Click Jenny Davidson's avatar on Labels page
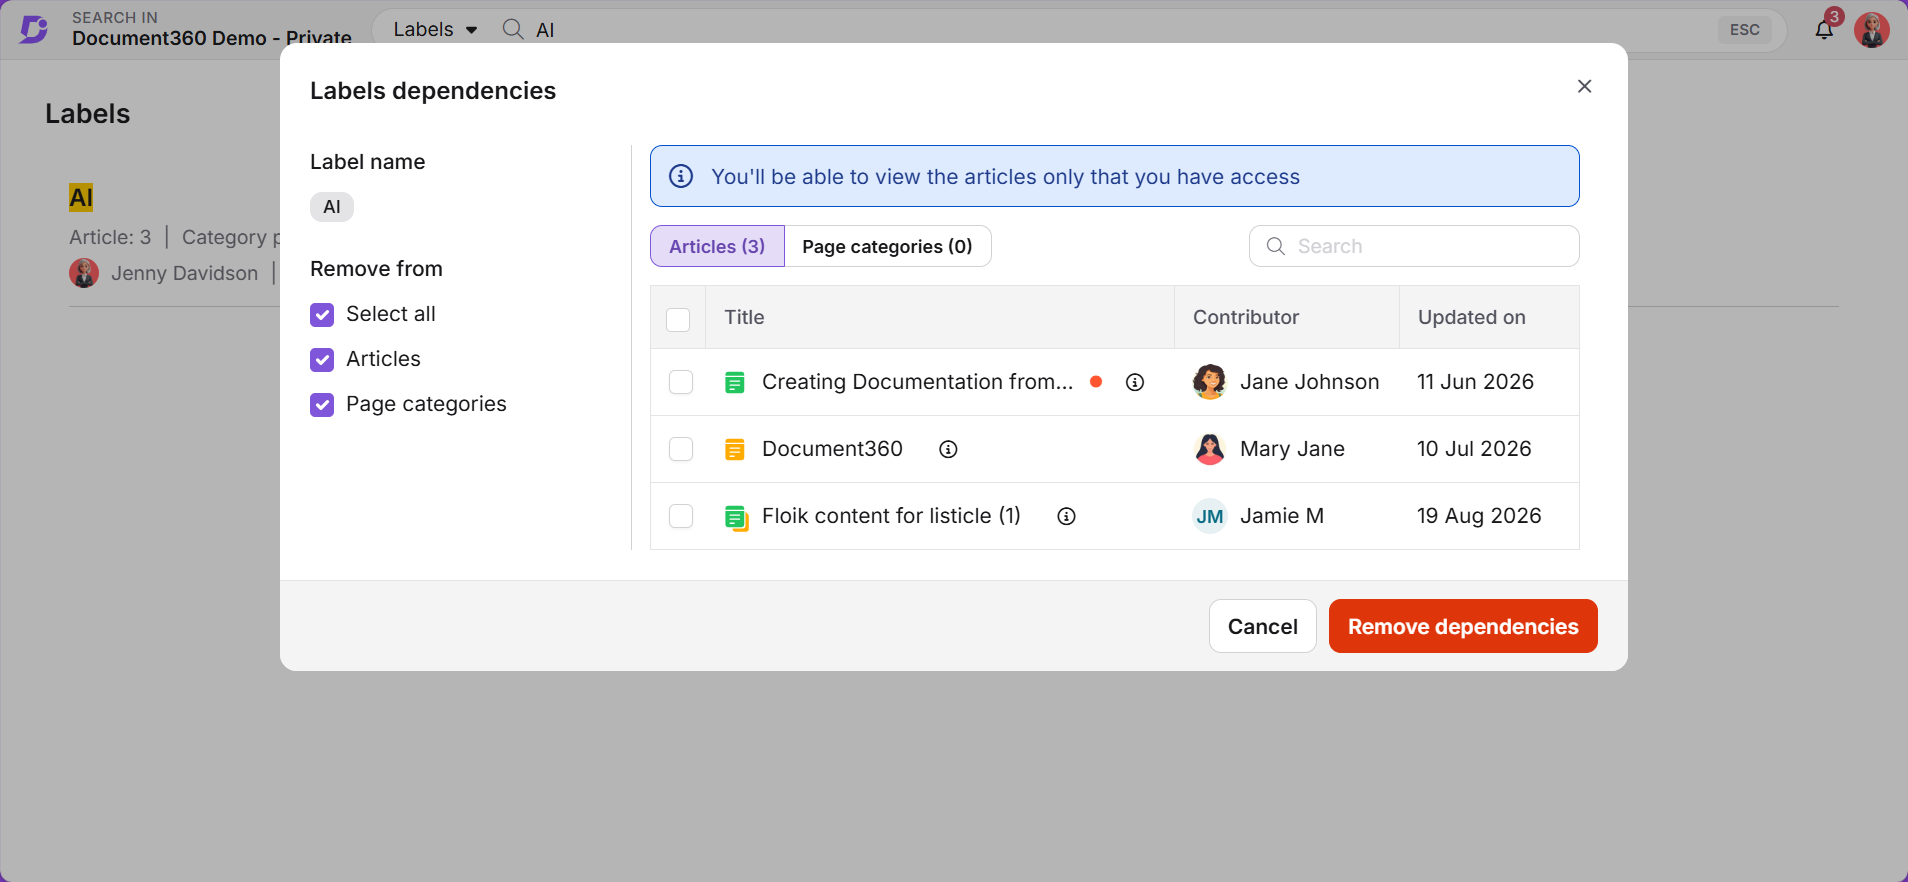Screen dimensions: 1908x882 coord(84,273)
